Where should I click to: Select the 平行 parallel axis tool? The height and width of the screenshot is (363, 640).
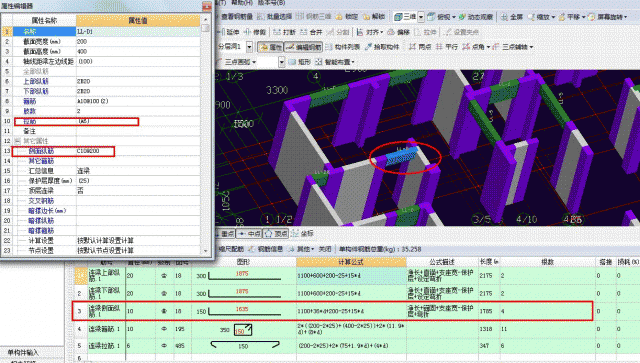pyautogui.click(x=447, y=47)
